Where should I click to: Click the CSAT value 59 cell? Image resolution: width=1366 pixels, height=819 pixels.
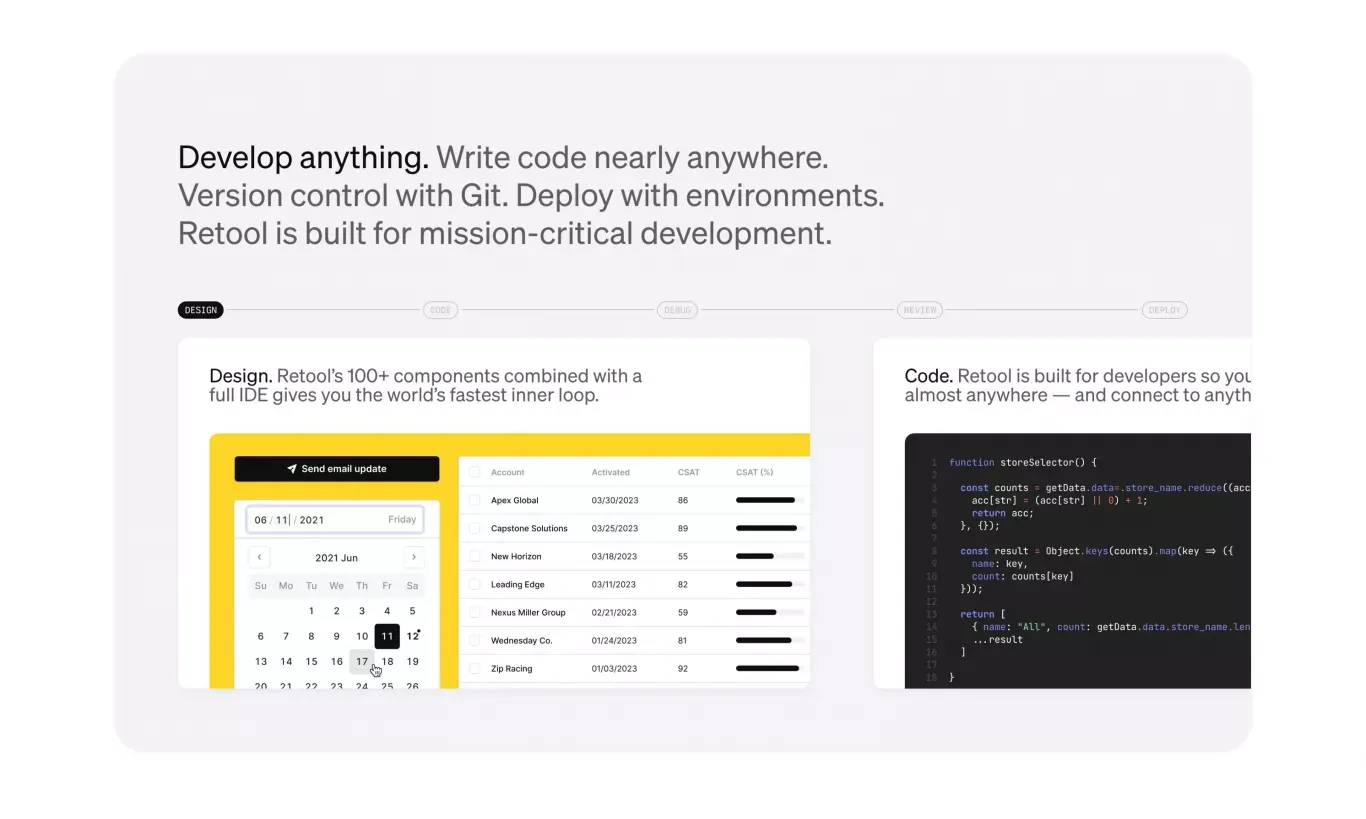[683, 612]
